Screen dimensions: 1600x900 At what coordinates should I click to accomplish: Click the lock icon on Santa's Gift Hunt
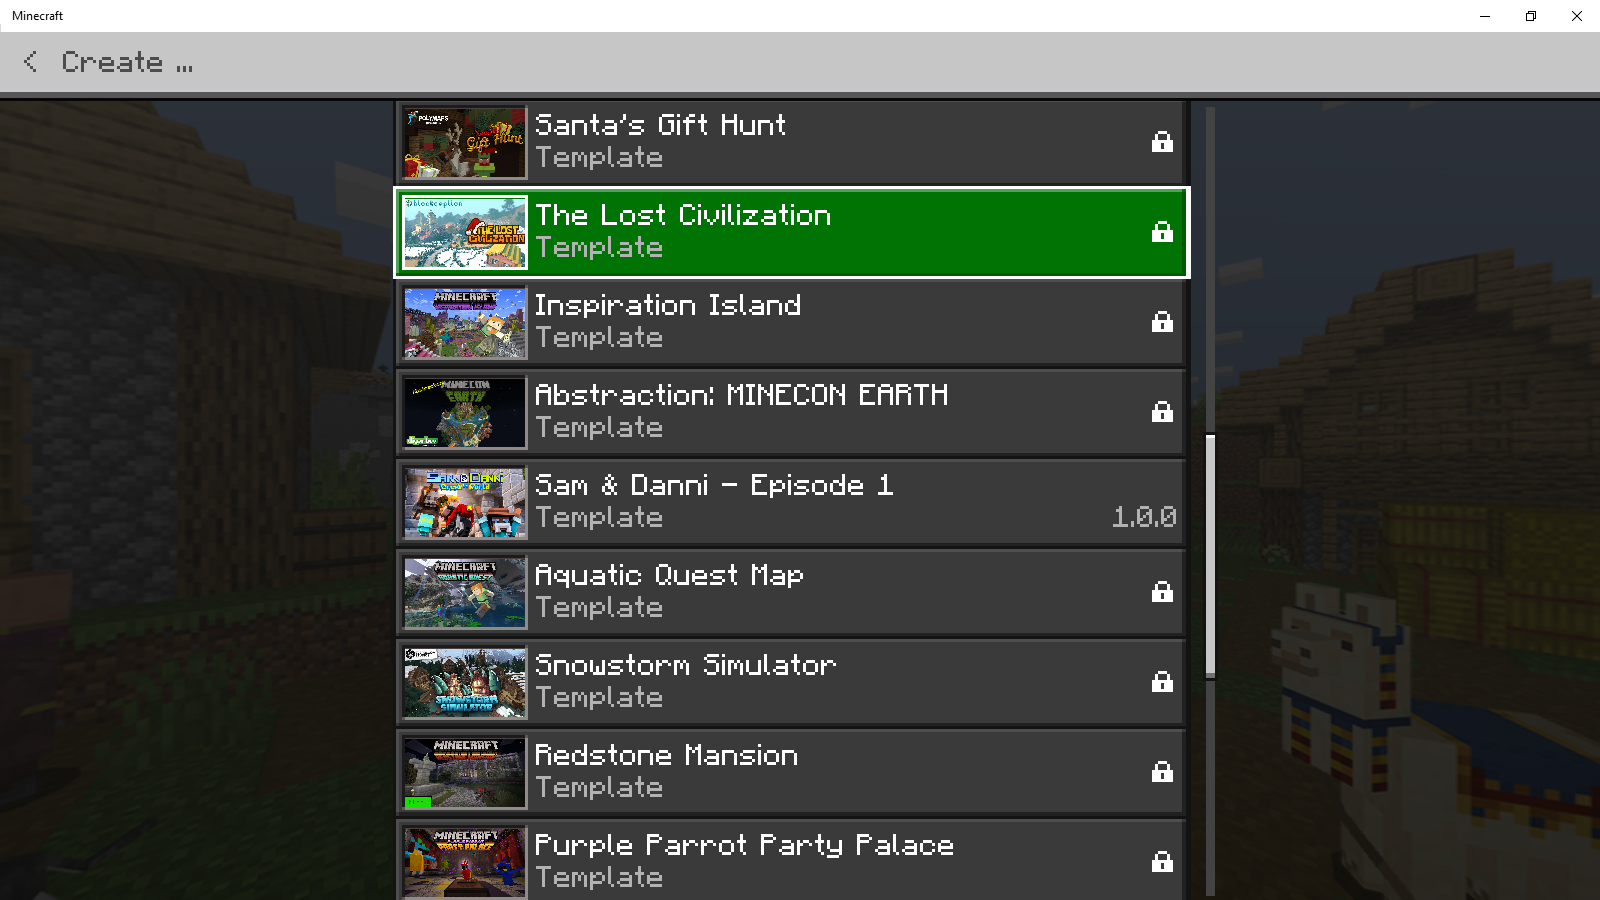click(x=1162, y=142)
